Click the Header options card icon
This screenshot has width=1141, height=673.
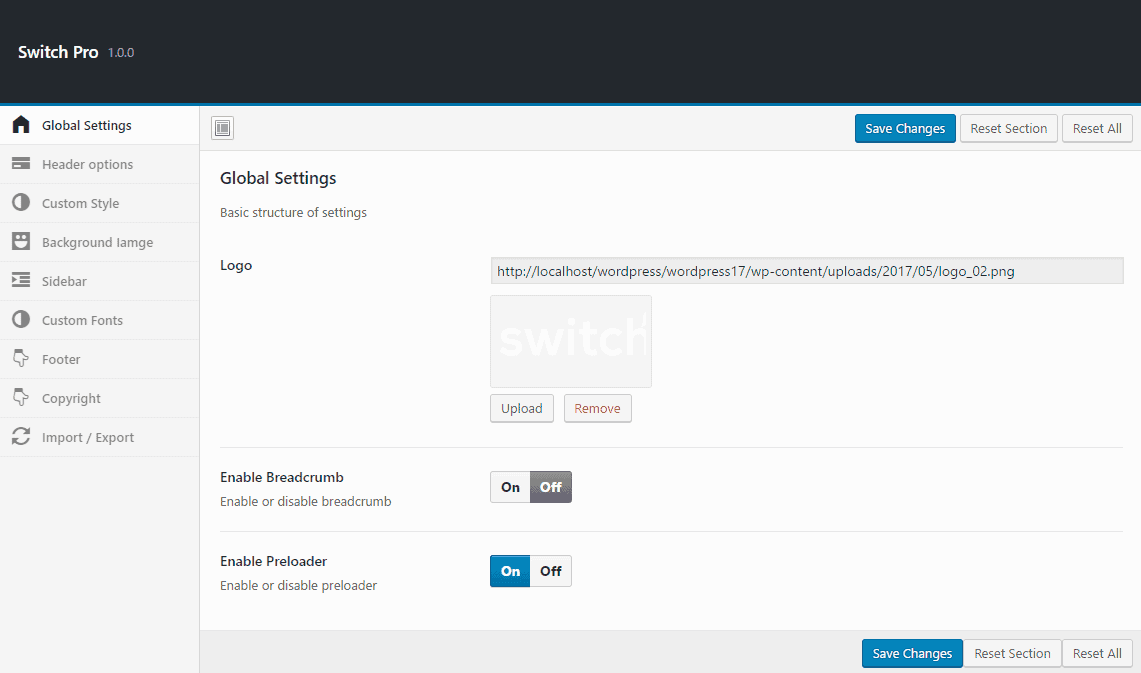coord(20,164)
